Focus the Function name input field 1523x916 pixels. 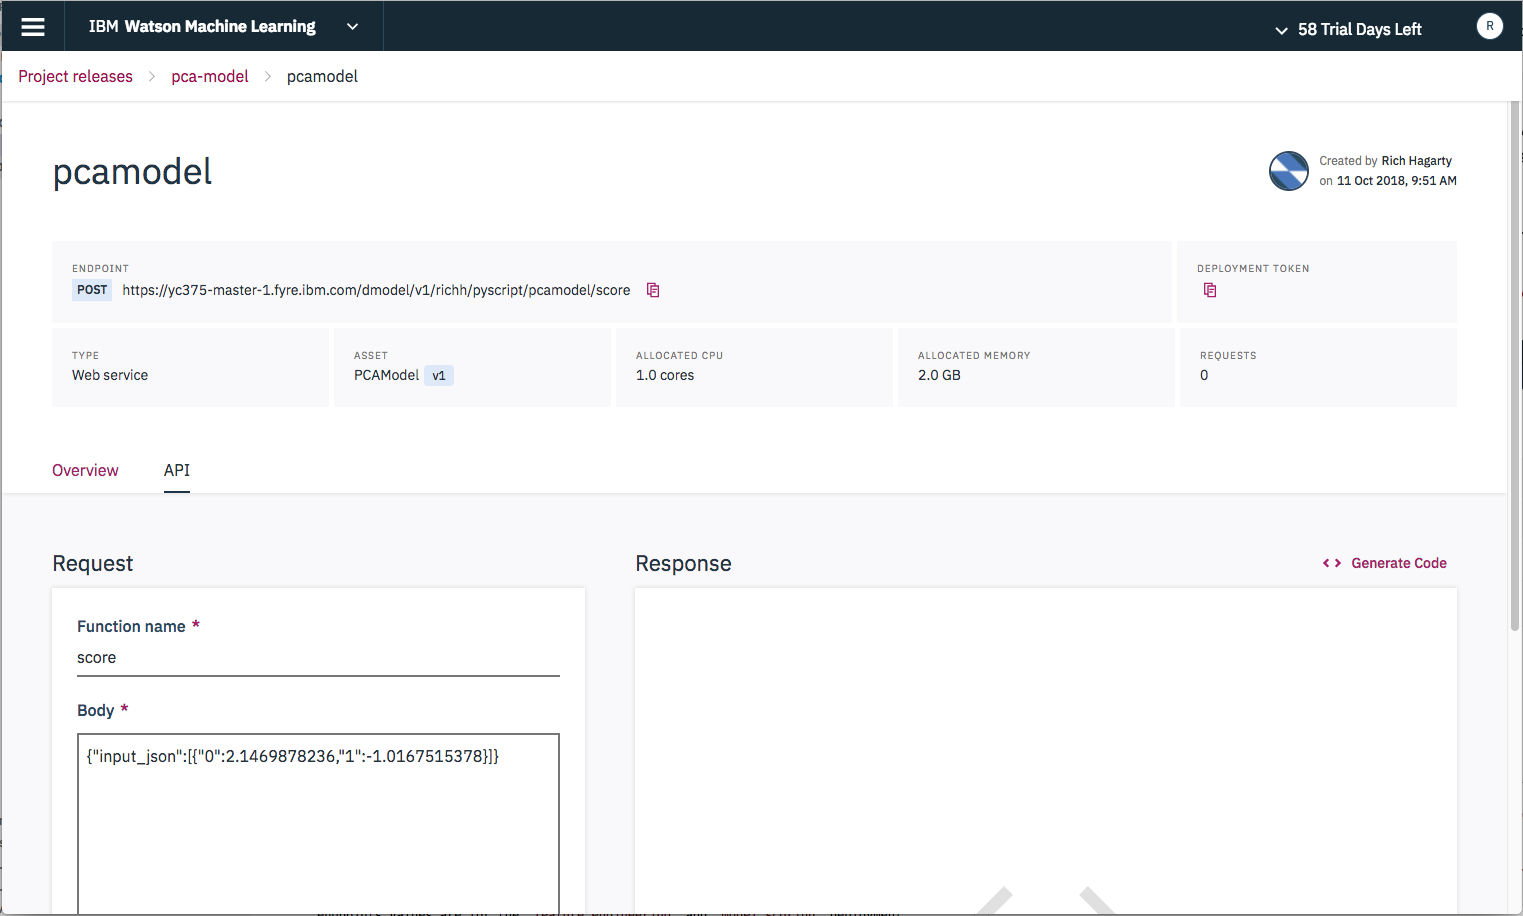(318, 658)
